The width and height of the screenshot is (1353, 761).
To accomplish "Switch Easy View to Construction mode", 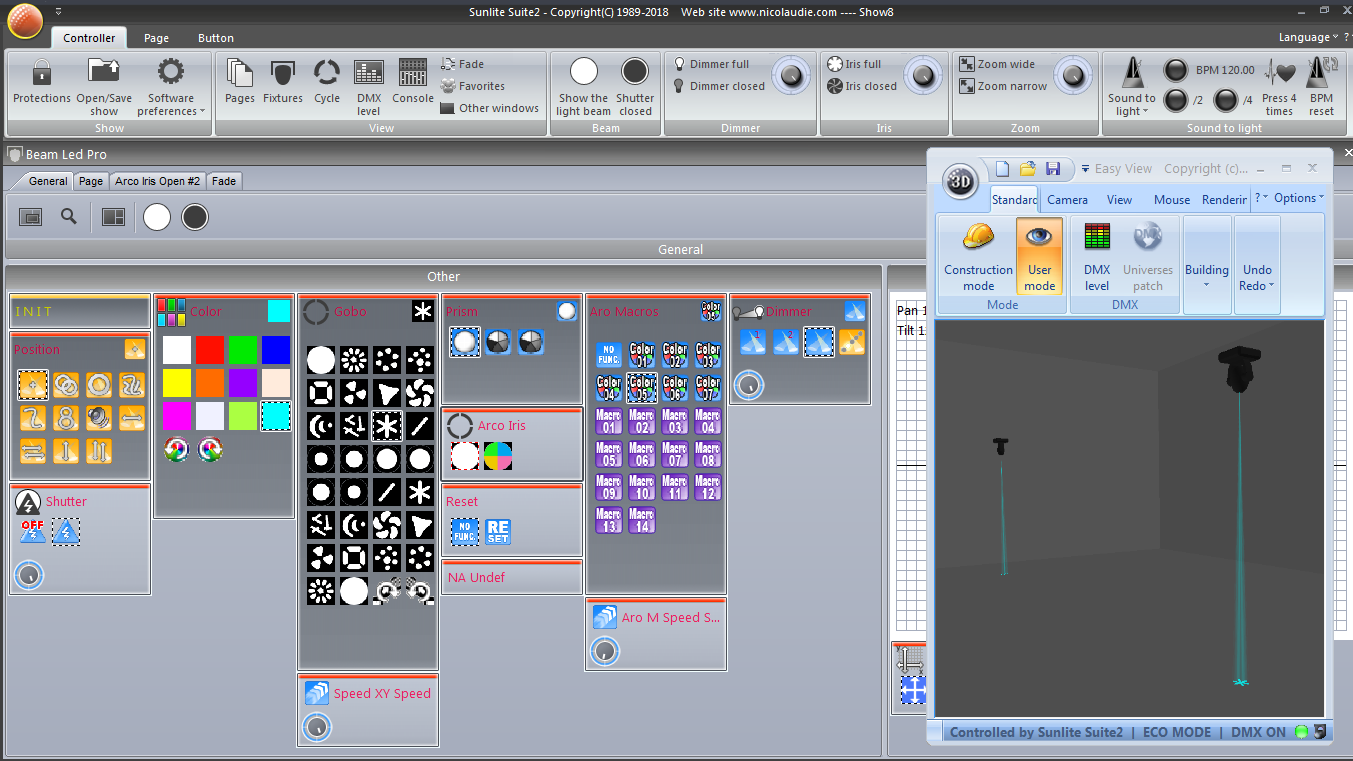I will click(978, 256).
